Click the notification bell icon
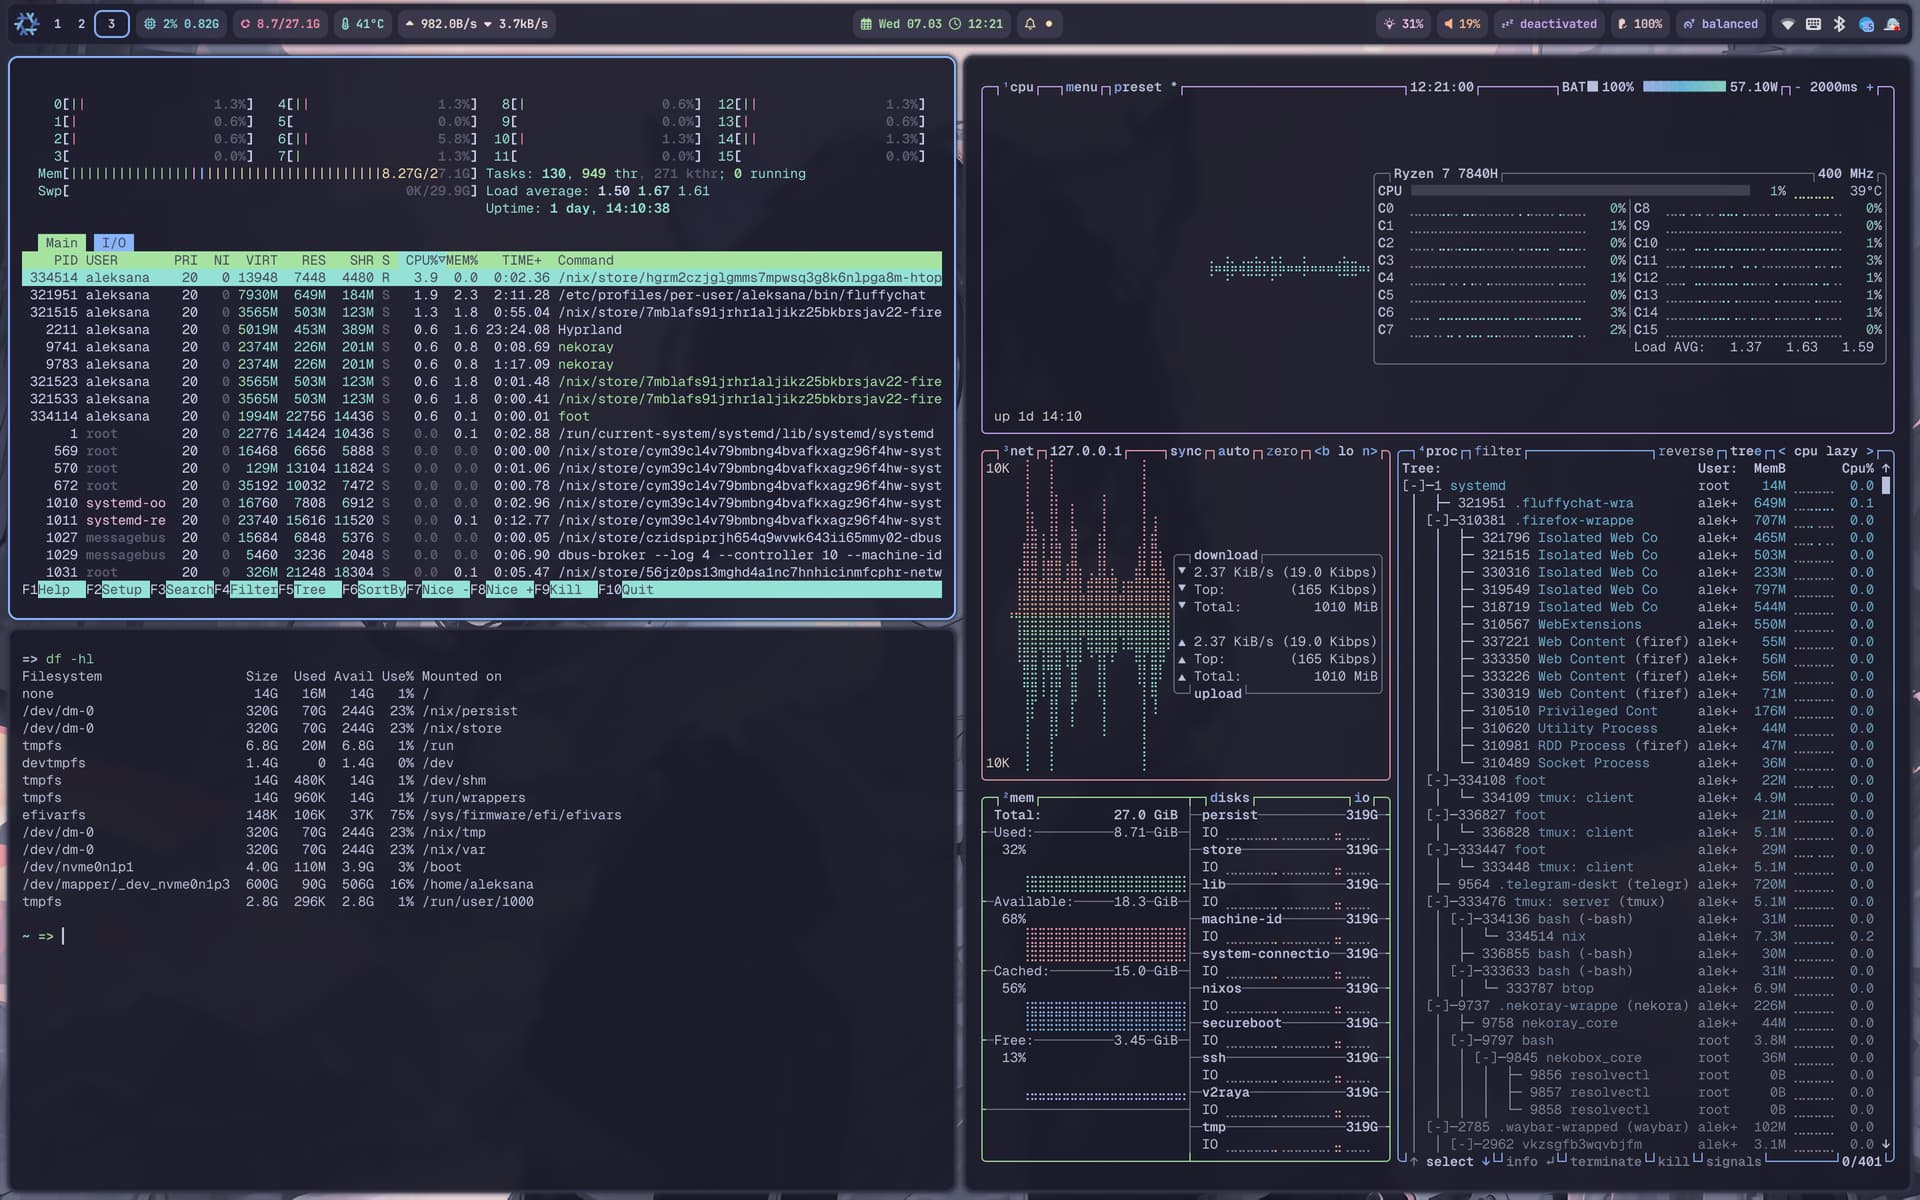 (1030, 24)
